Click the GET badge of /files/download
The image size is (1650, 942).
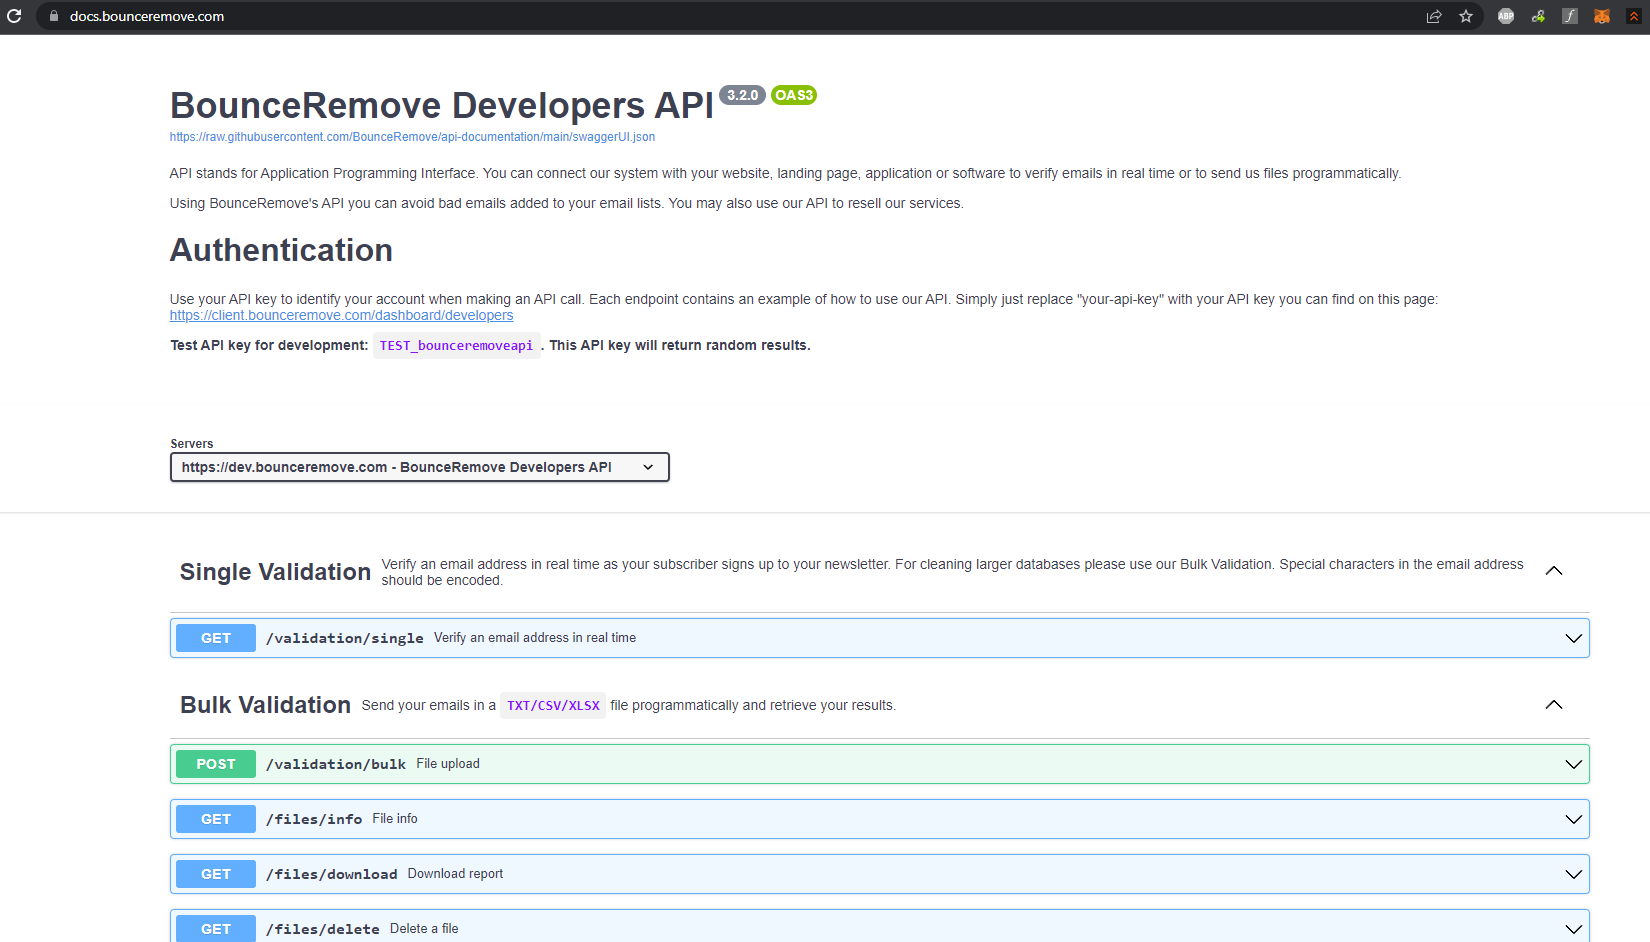[x=216, y=874]
